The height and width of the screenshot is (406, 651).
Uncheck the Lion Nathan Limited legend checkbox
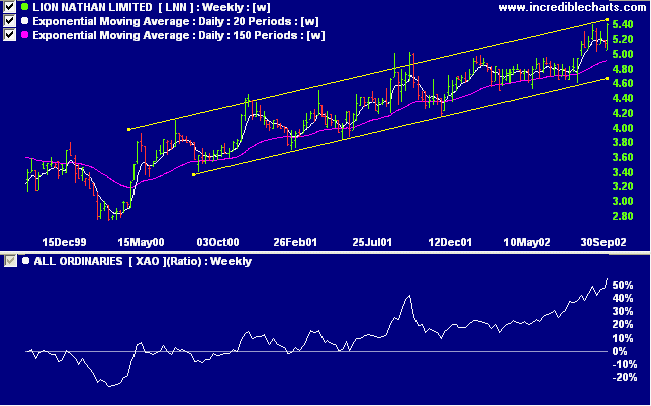[x=10, y=7]
